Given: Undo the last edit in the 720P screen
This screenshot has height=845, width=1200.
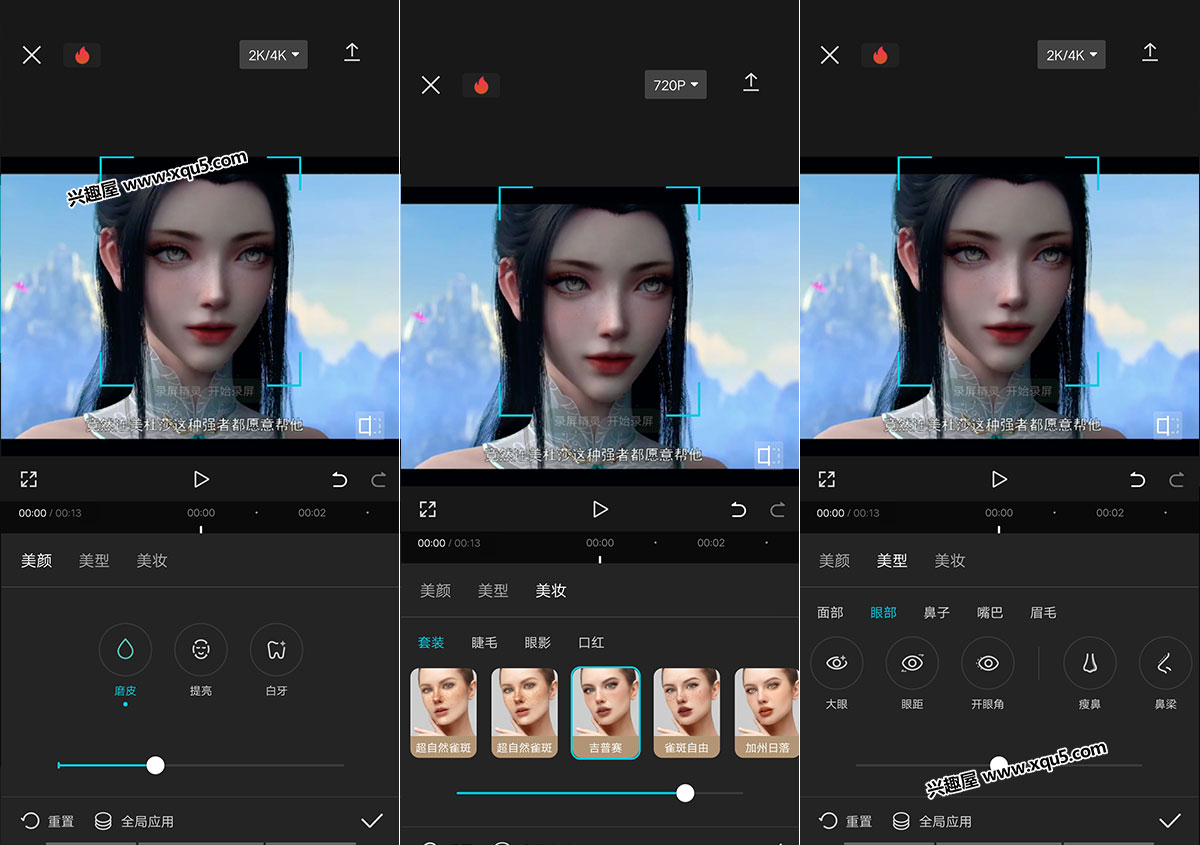Looking at the screenshot, I should [738, 510].
